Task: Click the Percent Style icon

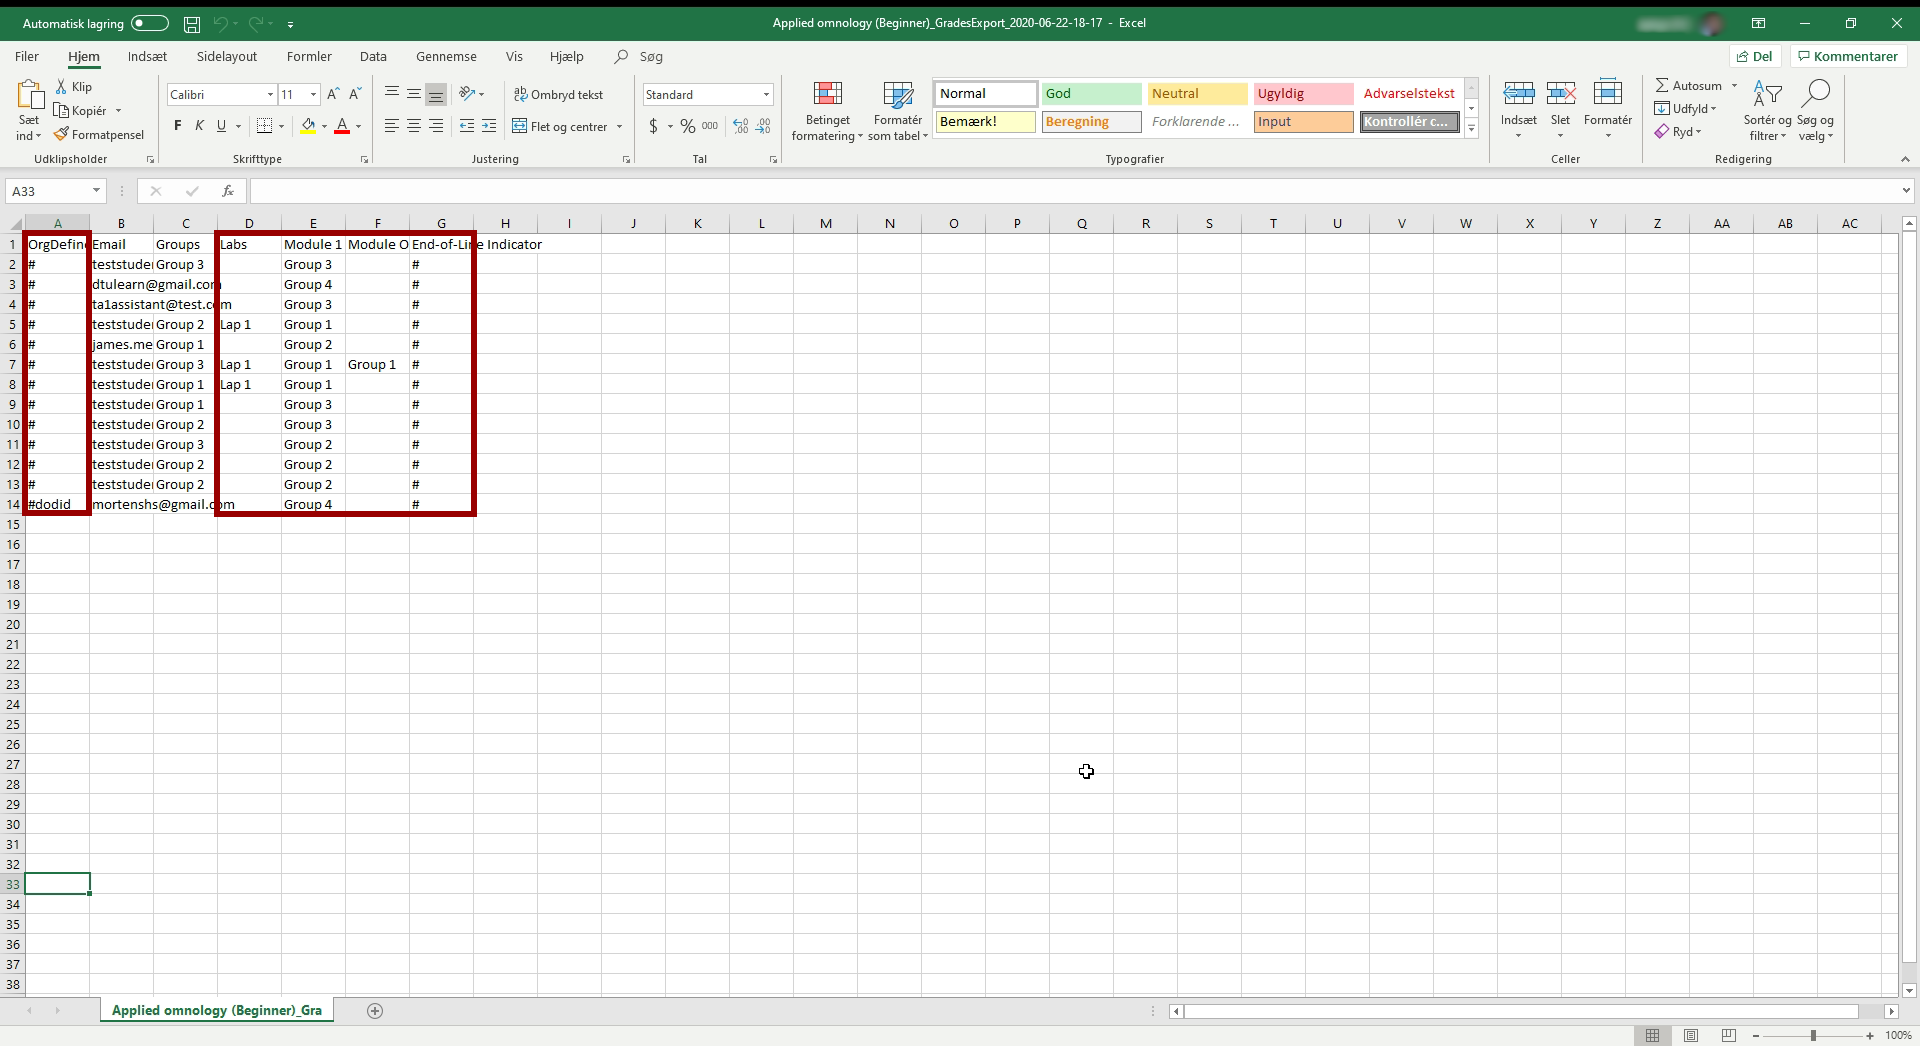Action: [688, 126]
